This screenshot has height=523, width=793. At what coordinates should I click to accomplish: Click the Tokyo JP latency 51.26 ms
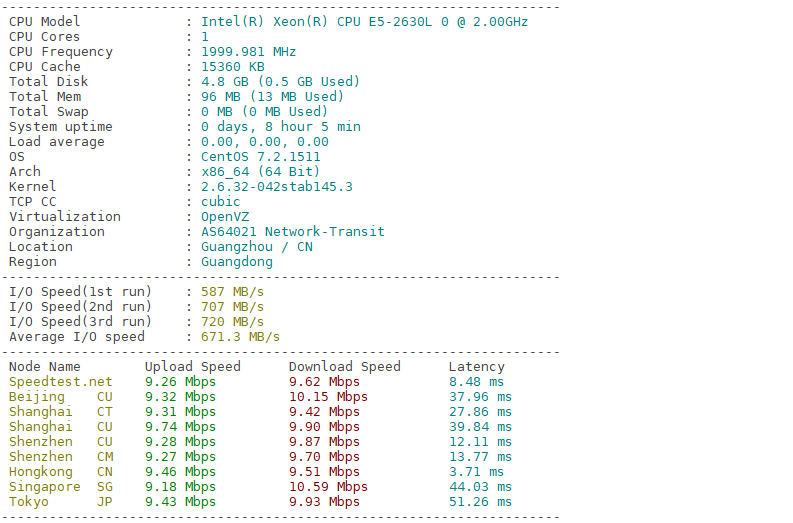(x=480, y=502)
